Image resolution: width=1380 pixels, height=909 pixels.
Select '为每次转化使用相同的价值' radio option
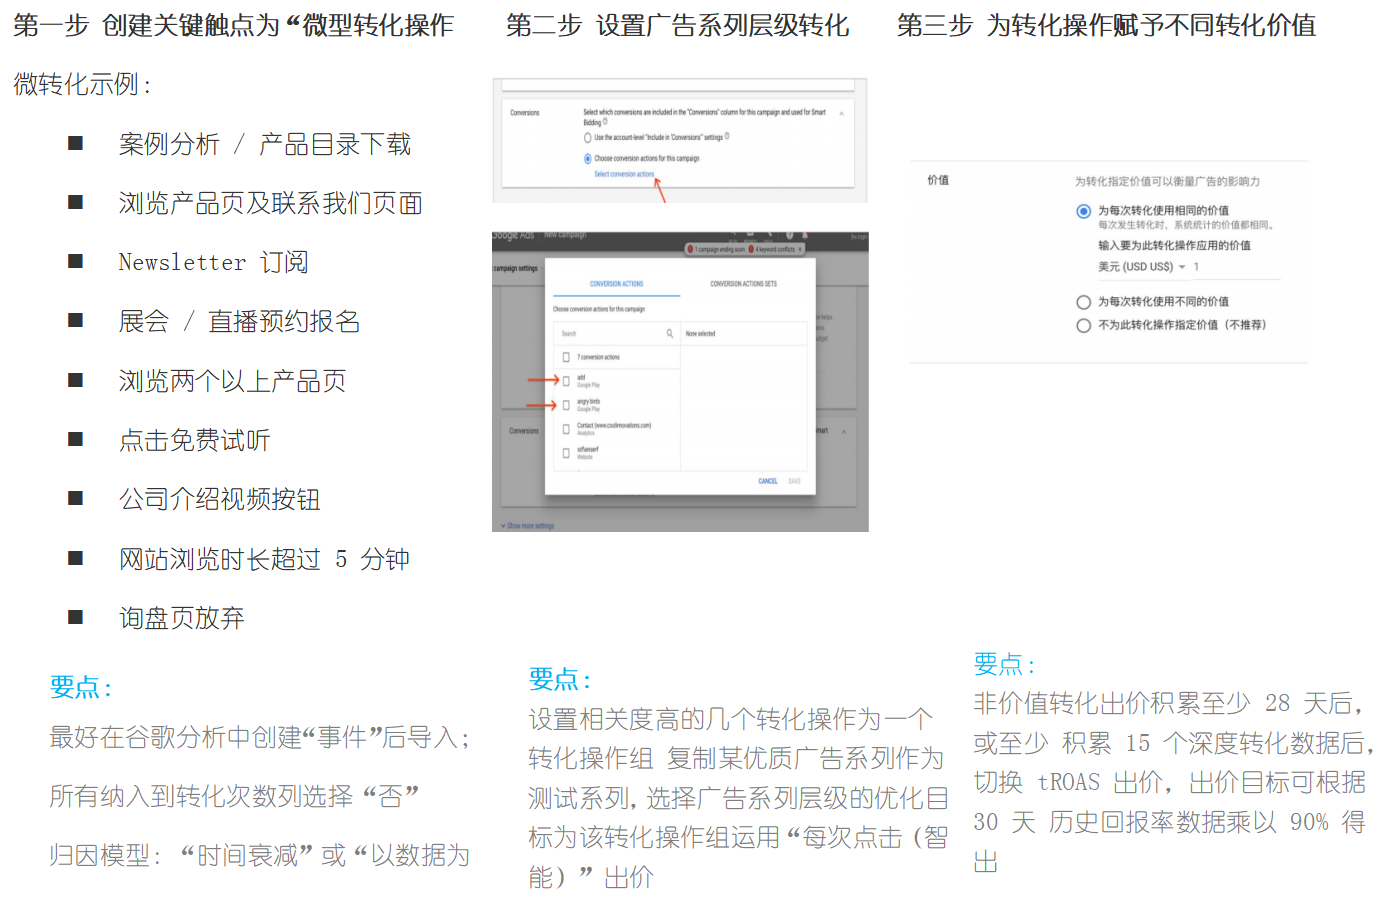[x=1083, y=211]
